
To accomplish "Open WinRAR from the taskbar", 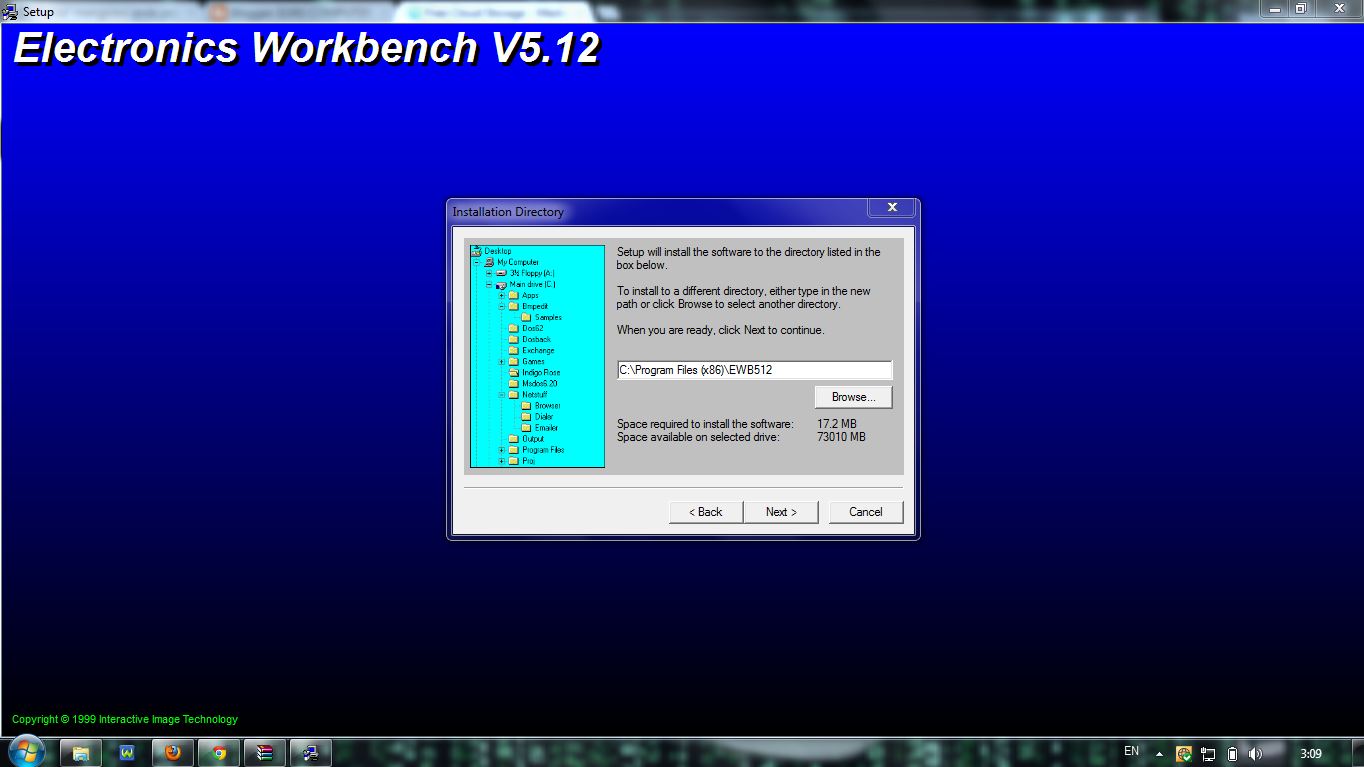I will click(265, 752).
